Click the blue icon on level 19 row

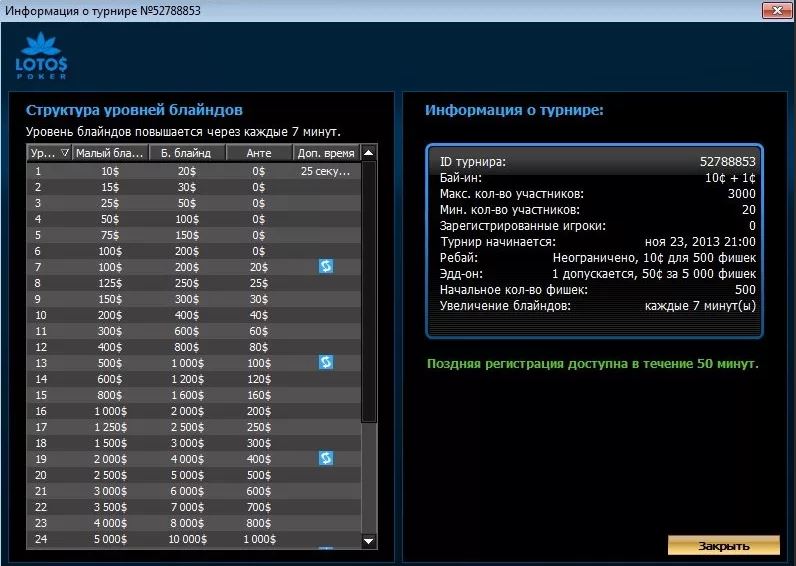326,458
